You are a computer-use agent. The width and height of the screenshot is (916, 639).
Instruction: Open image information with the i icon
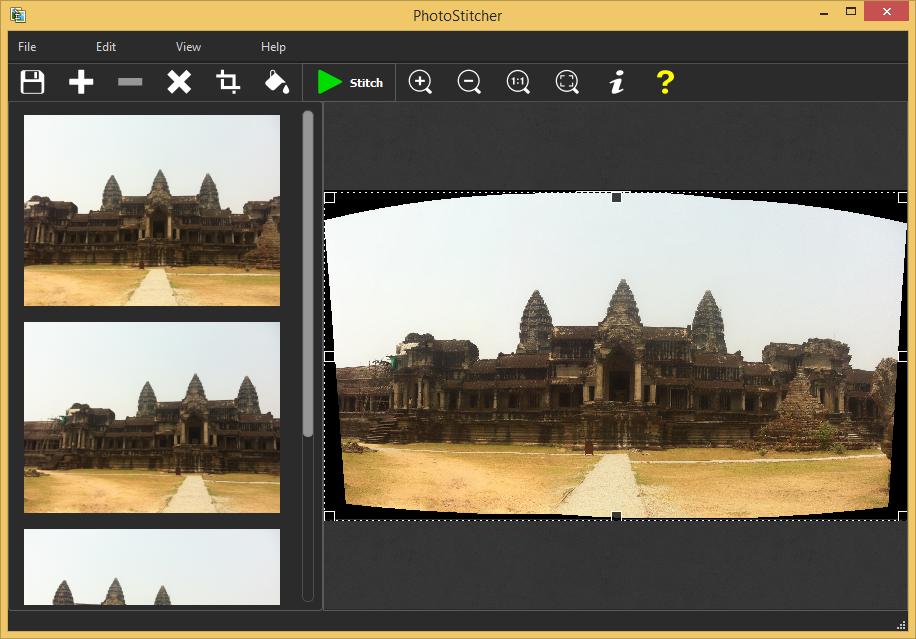615,82
